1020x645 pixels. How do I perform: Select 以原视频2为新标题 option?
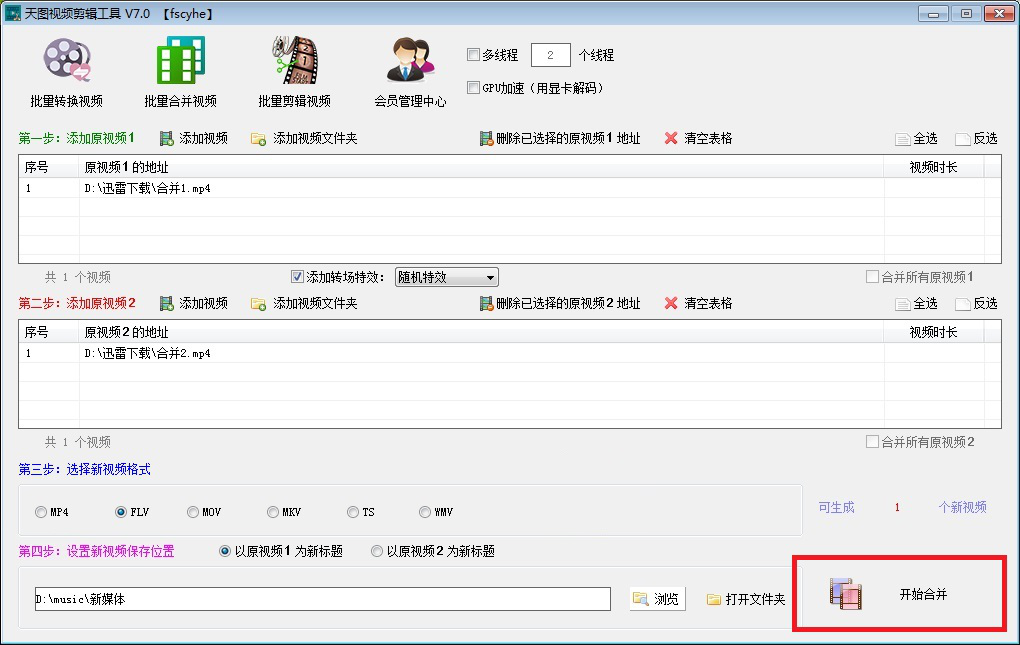point(377,551)
